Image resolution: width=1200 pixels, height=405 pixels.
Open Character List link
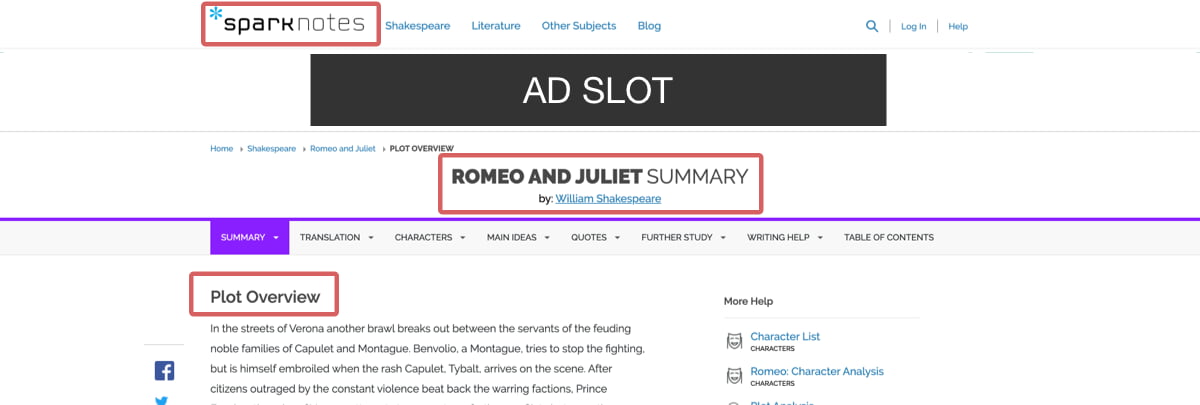785,337
